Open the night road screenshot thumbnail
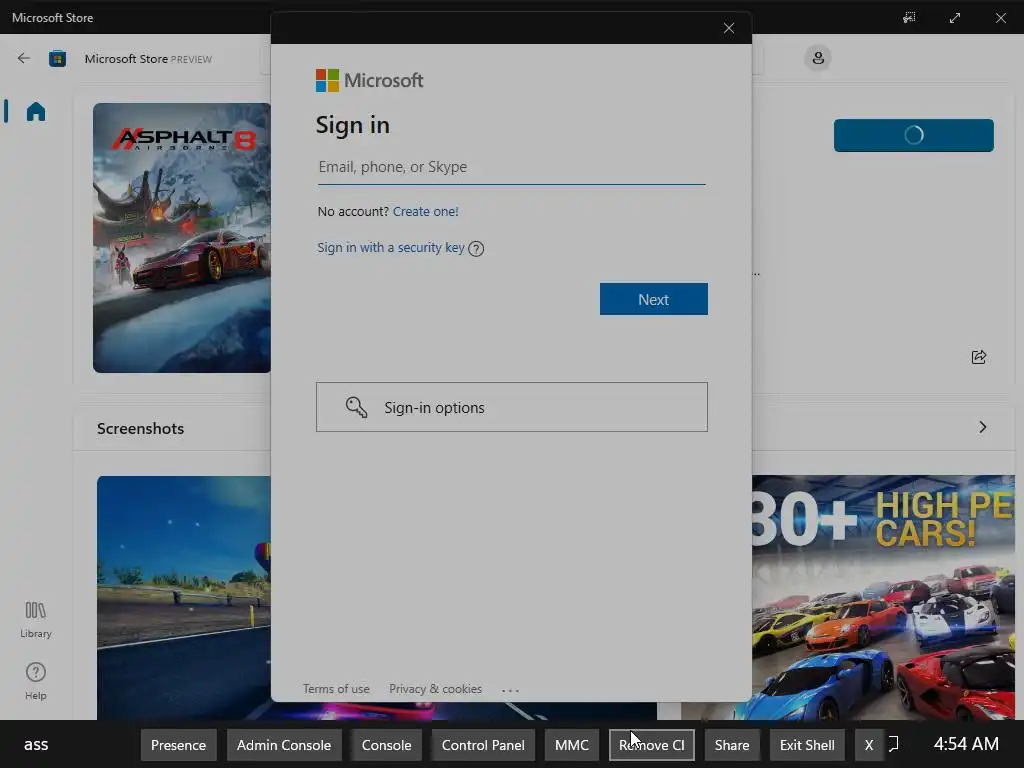This screenshot has width=1024, height=768. point(184,598)
